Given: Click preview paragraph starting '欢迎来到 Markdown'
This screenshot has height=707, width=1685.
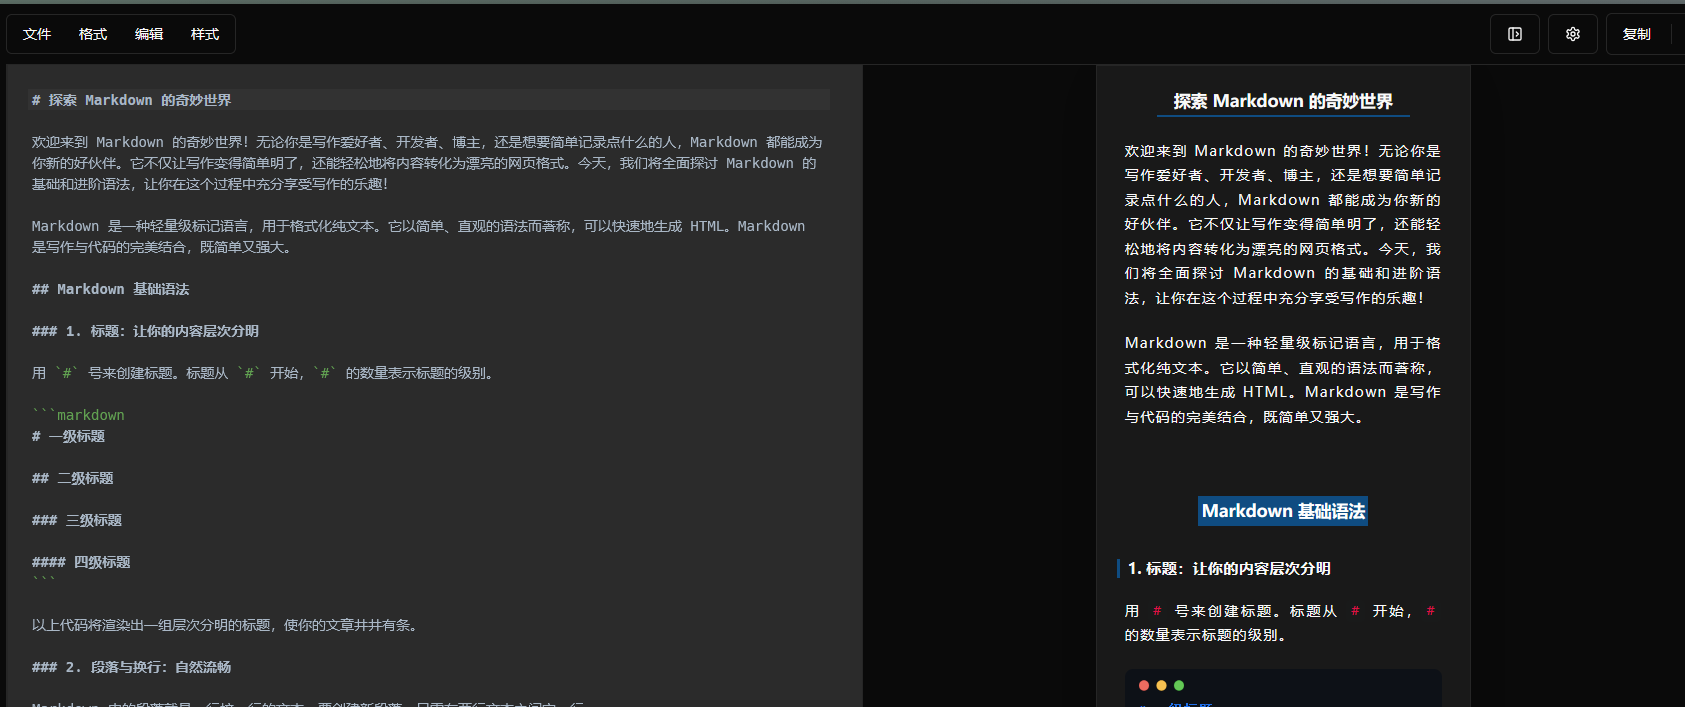Looking at the screenshot, I should pyautogui.click(x=1283, y=224).
